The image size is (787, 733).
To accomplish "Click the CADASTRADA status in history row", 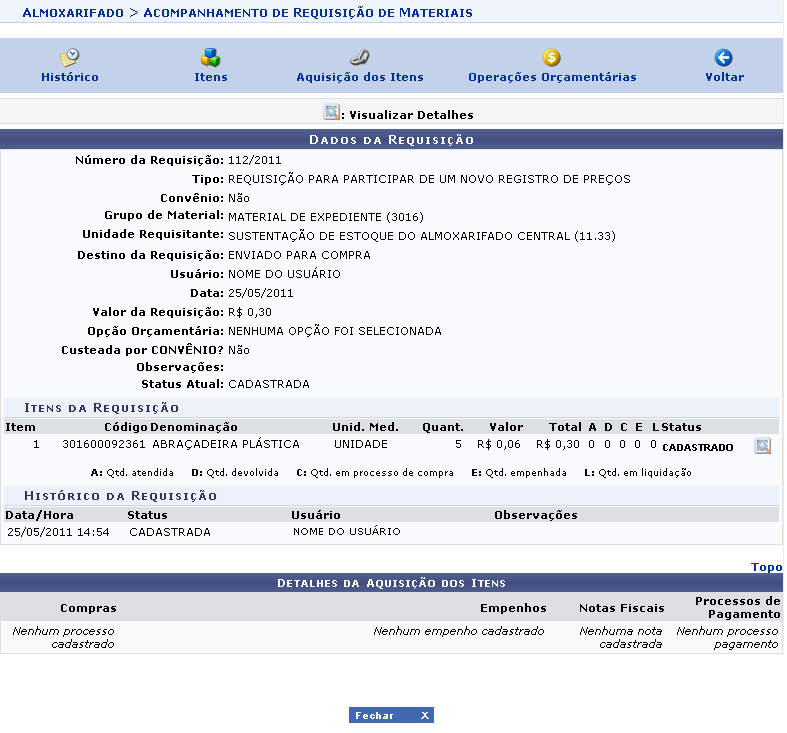I will tap(170, 532).
